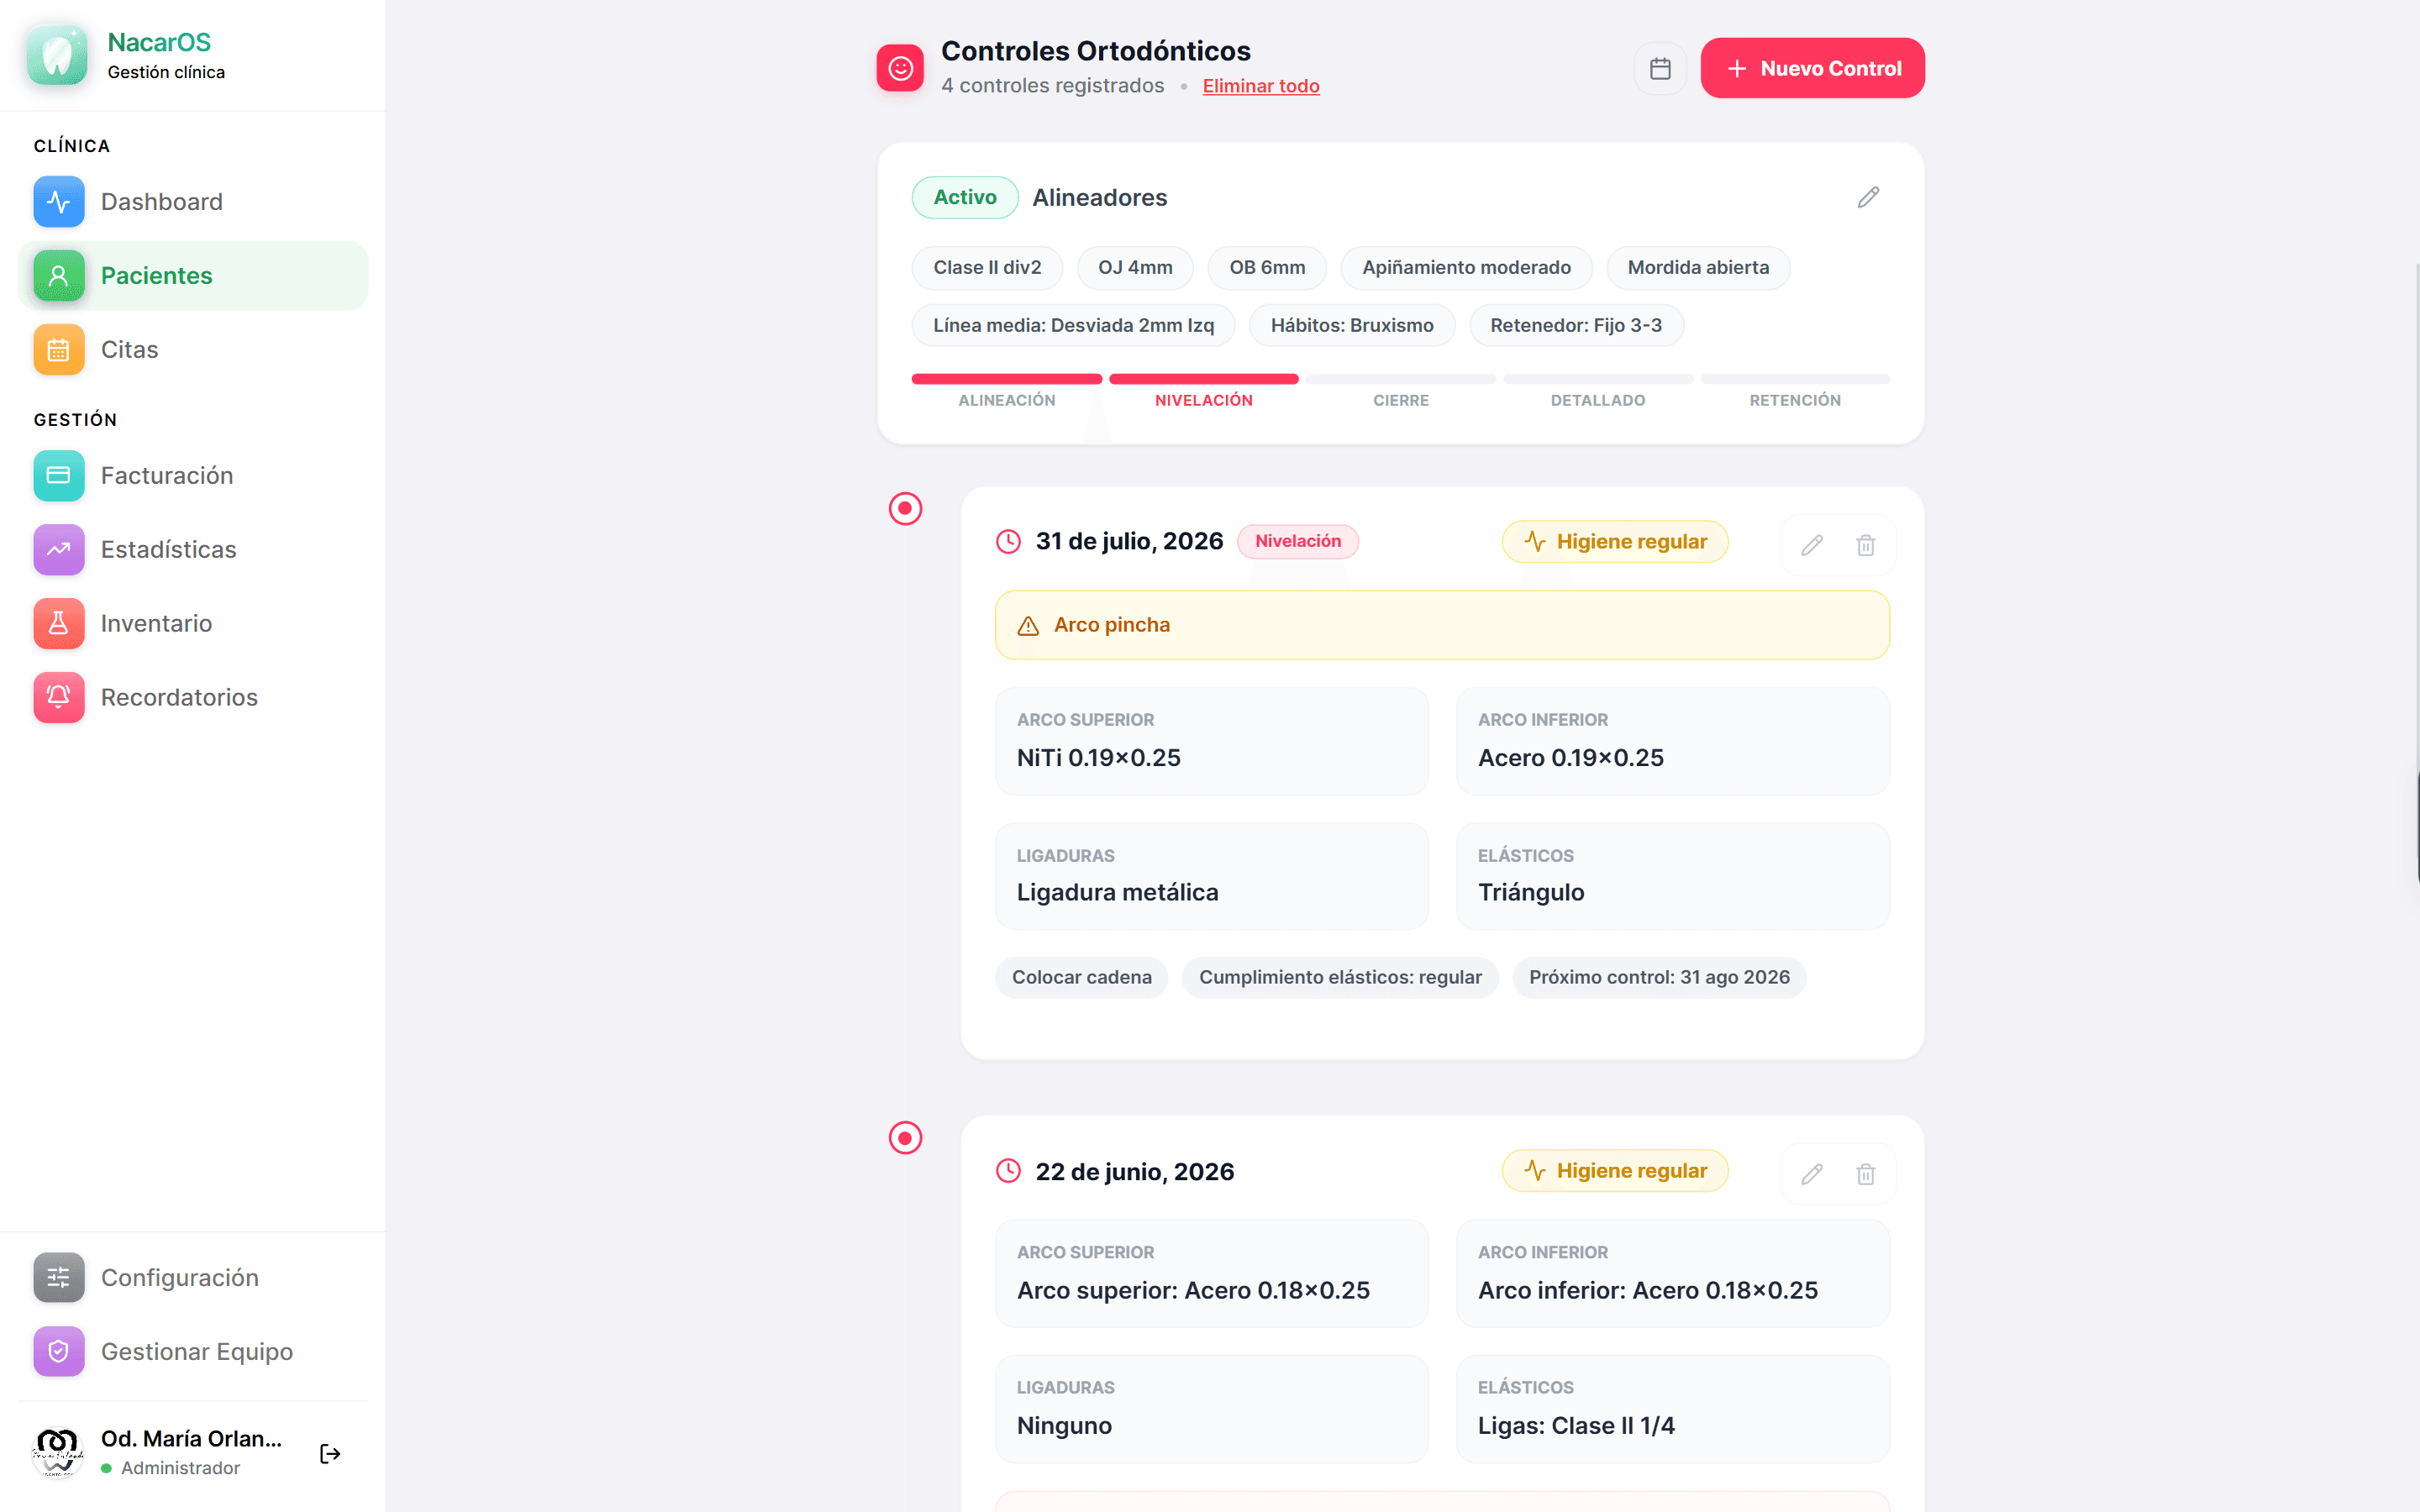Click the Colocar cadena chip
The image size is (2420, 1512).
point(1081,977)
